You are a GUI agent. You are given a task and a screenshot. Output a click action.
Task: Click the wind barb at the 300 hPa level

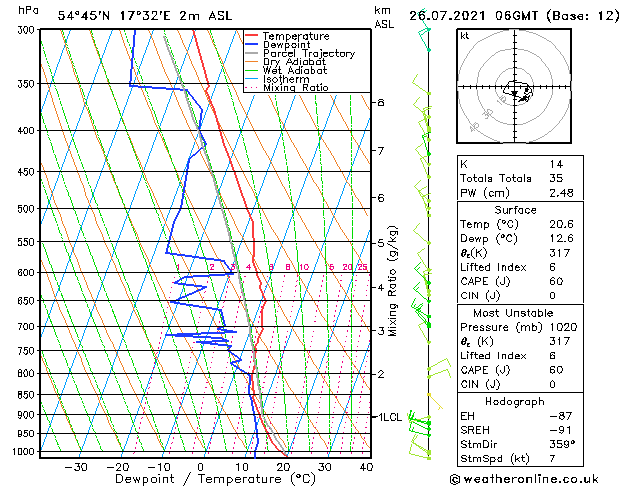pyautogui.click(x=425, y=32)
